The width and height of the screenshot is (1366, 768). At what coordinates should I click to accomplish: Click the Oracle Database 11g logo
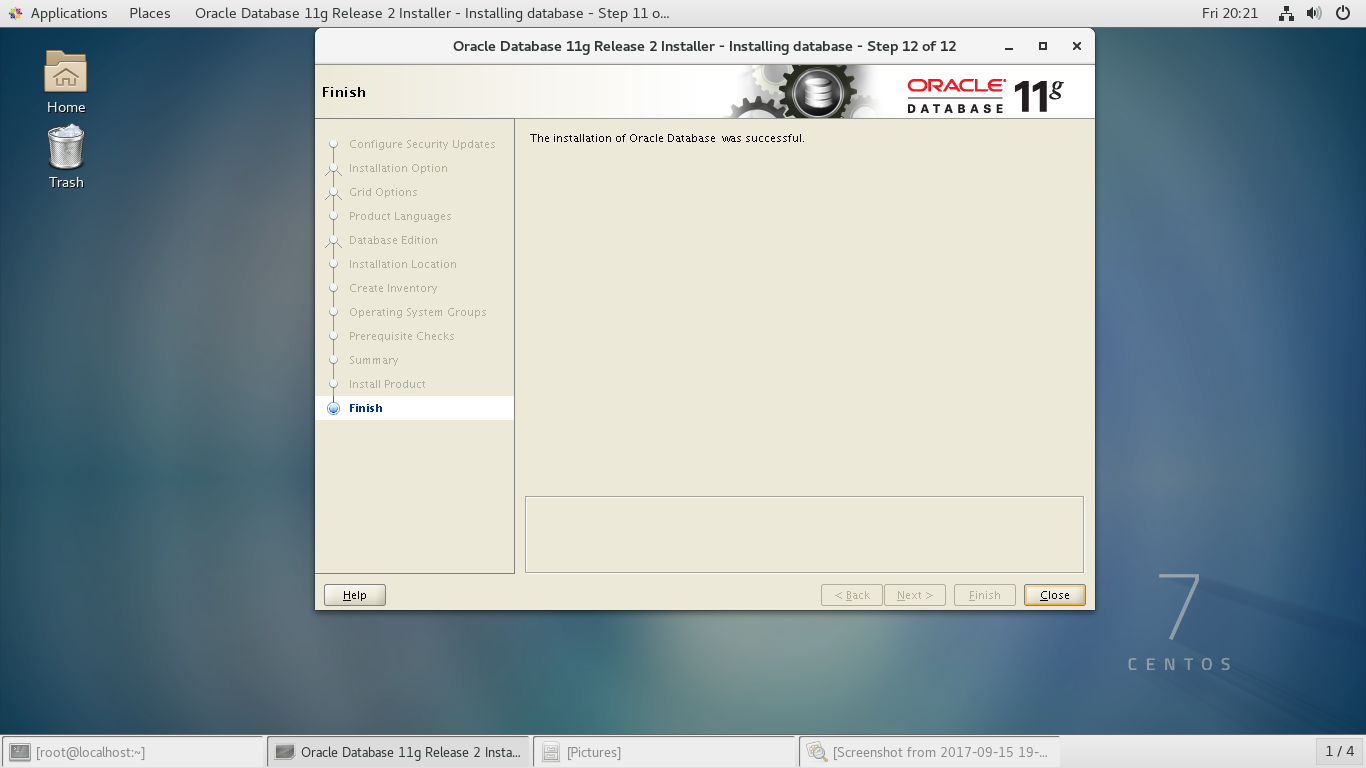click(985, 94)
